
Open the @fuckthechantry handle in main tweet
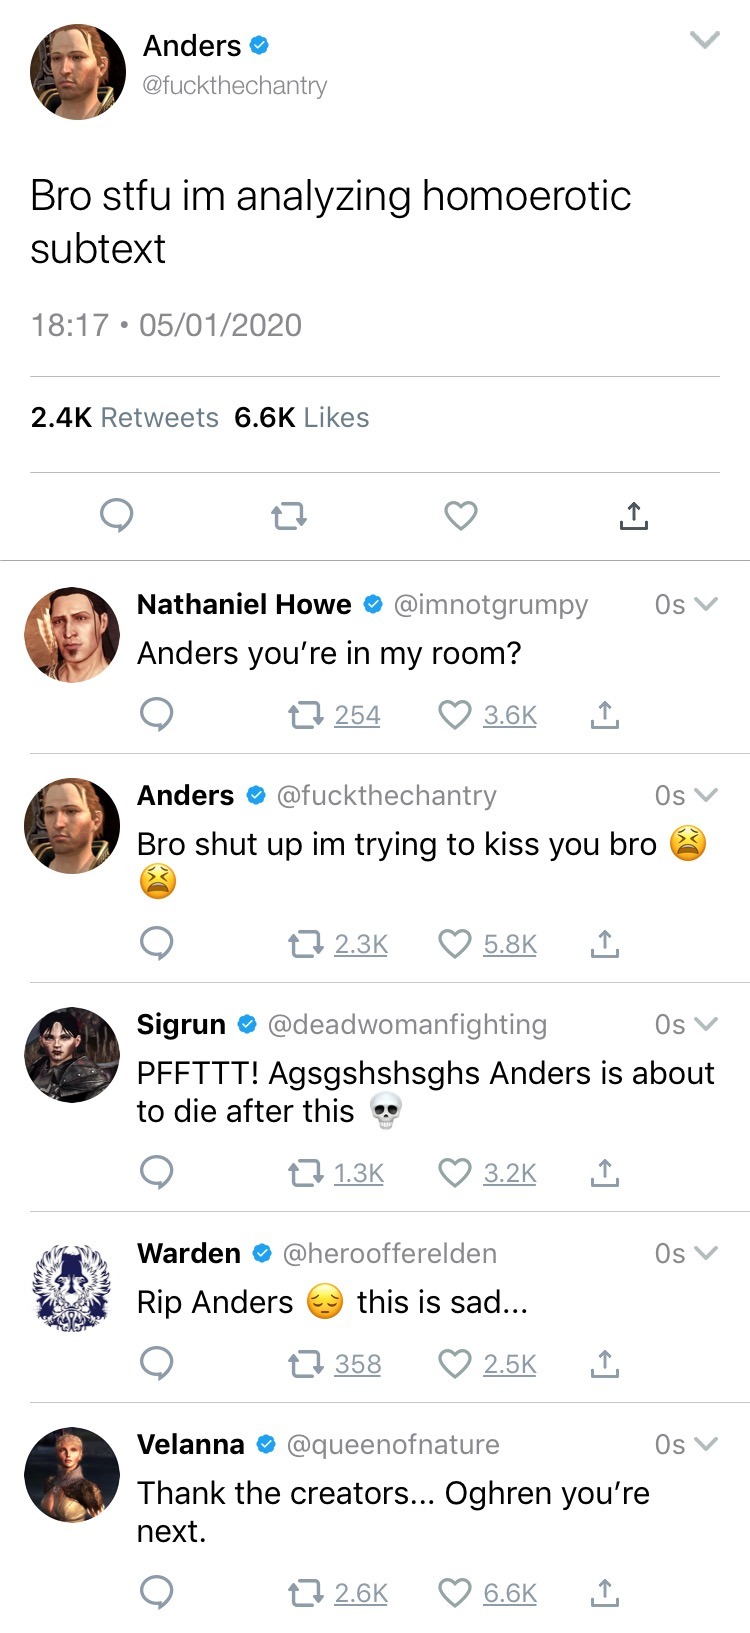tap(234, 86)
